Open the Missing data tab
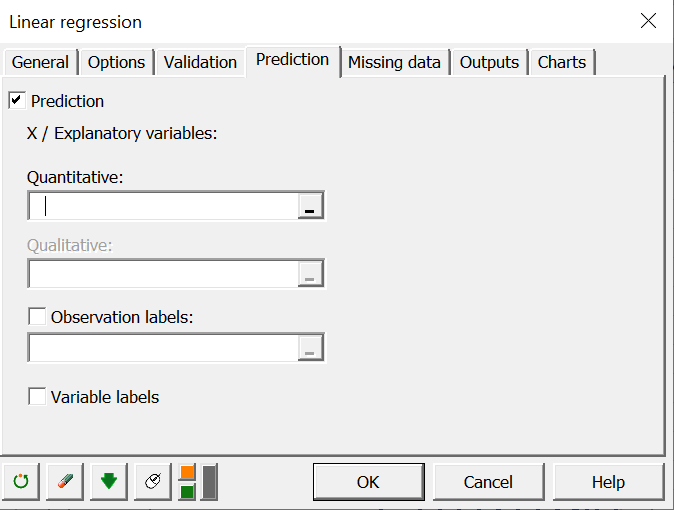Viewport: 674px width, 510px height. click(394, 62)
